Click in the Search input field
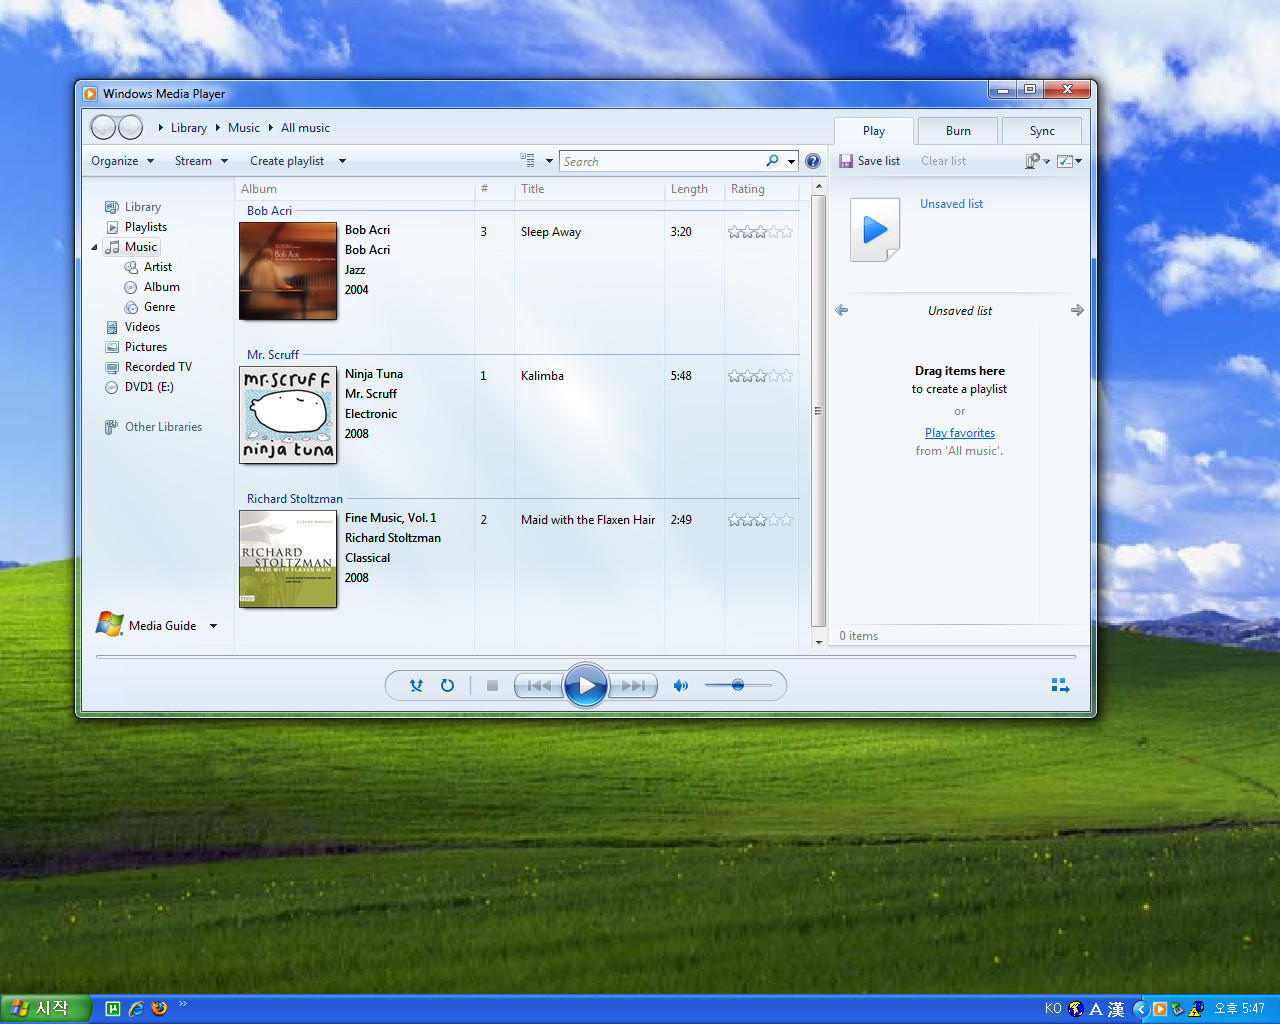The width and height of the screenshot is (1280, 1024). click(662, 161)
